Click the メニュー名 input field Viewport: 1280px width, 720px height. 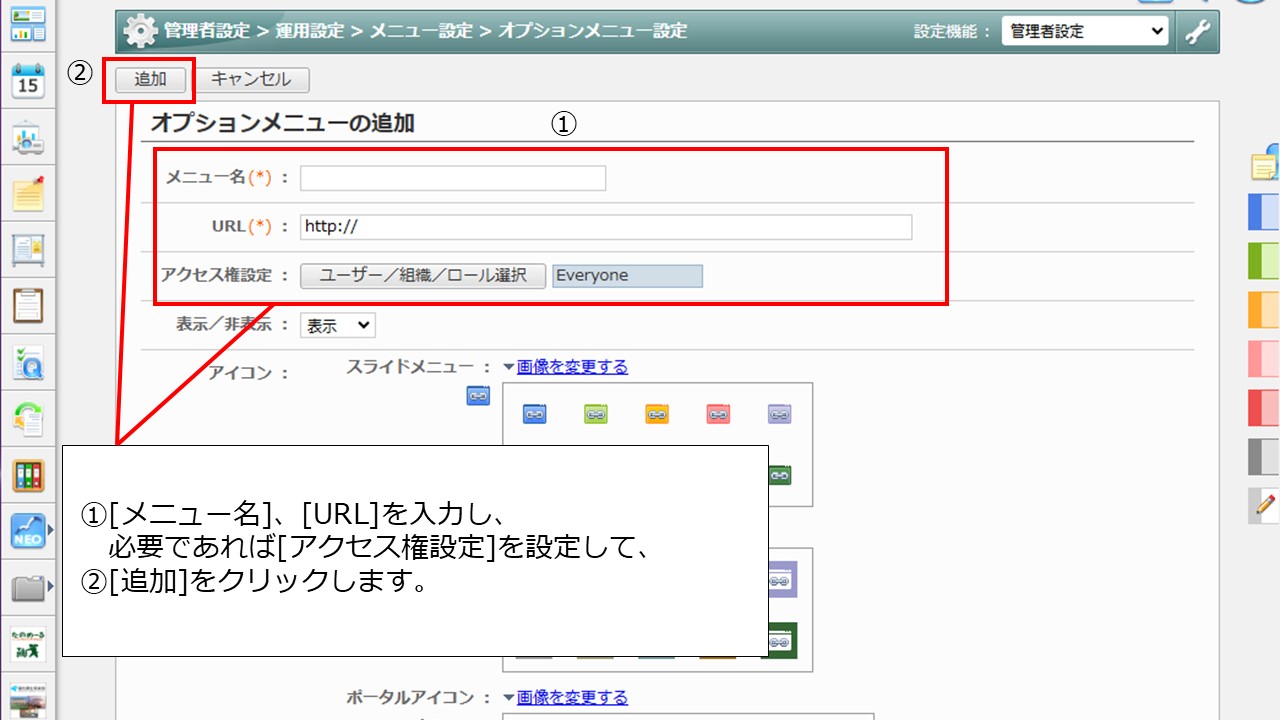(453, 178)
